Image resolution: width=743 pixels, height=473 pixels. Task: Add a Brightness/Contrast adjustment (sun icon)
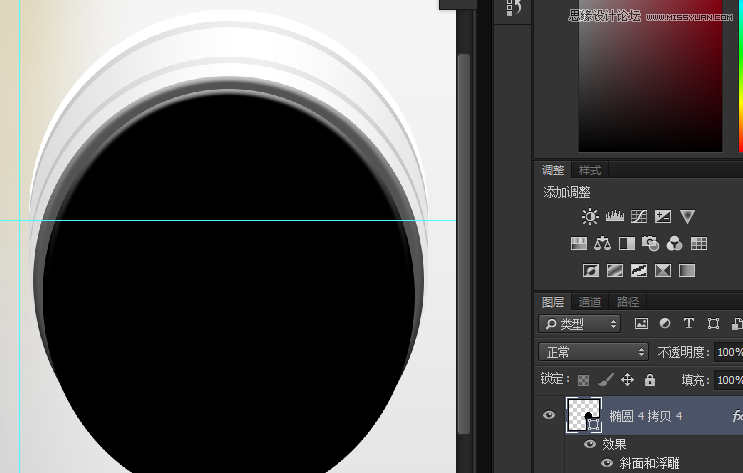(590, 217)
